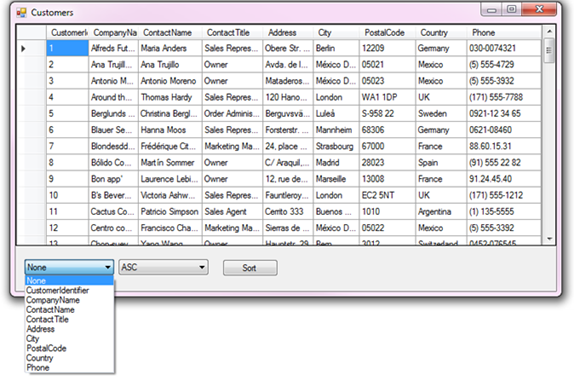Click the 'Martín Sommer' cell

click(x=170, y=163)
